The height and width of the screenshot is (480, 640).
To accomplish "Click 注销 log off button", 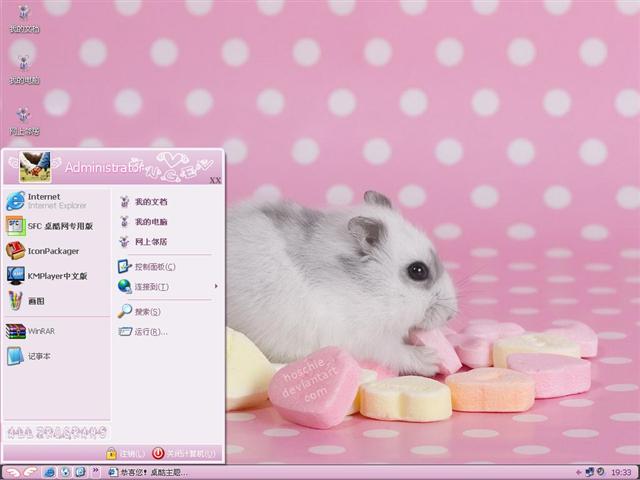I will click(x=126, y=453).
